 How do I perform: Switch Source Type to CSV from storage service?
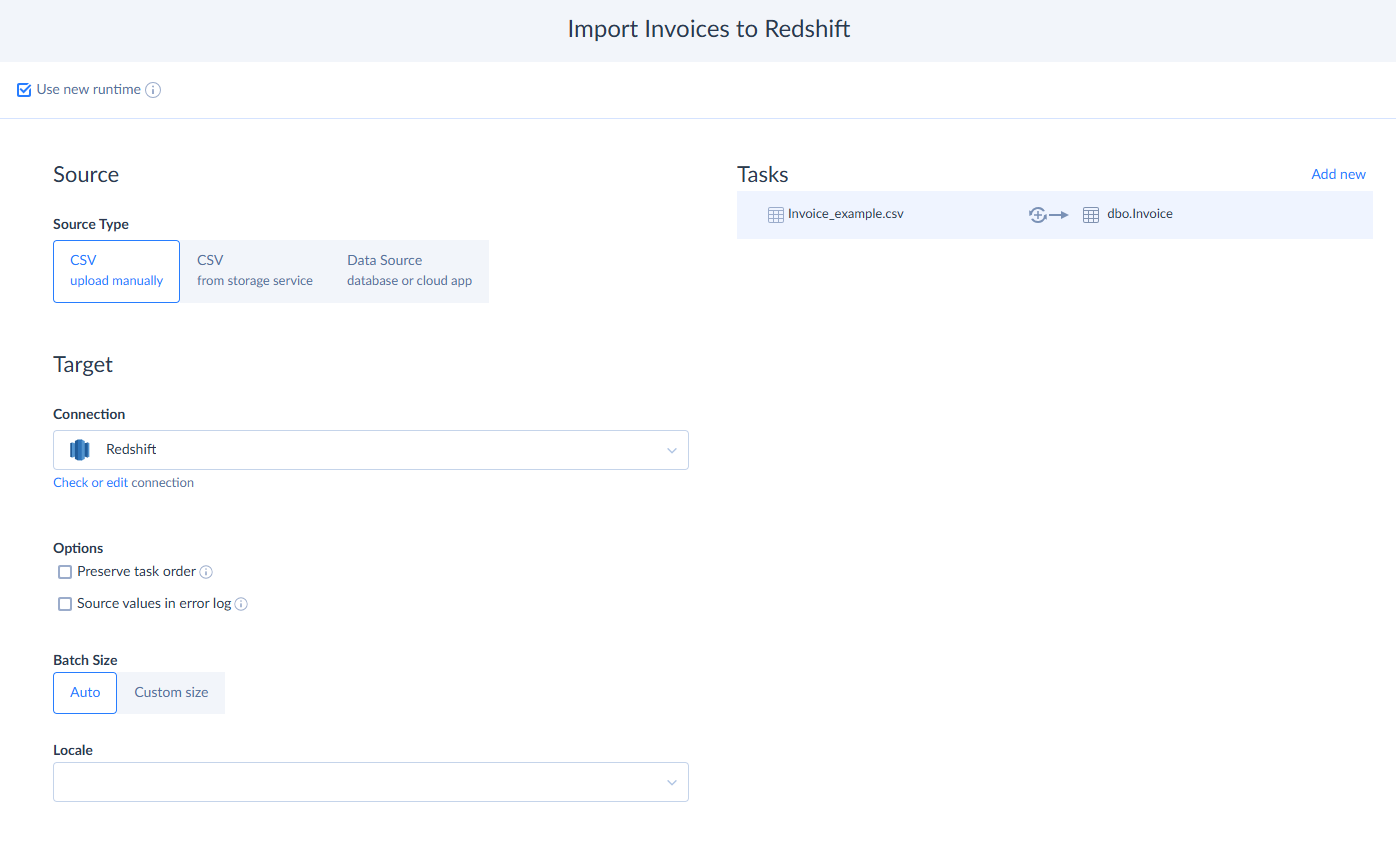(254, 270)
